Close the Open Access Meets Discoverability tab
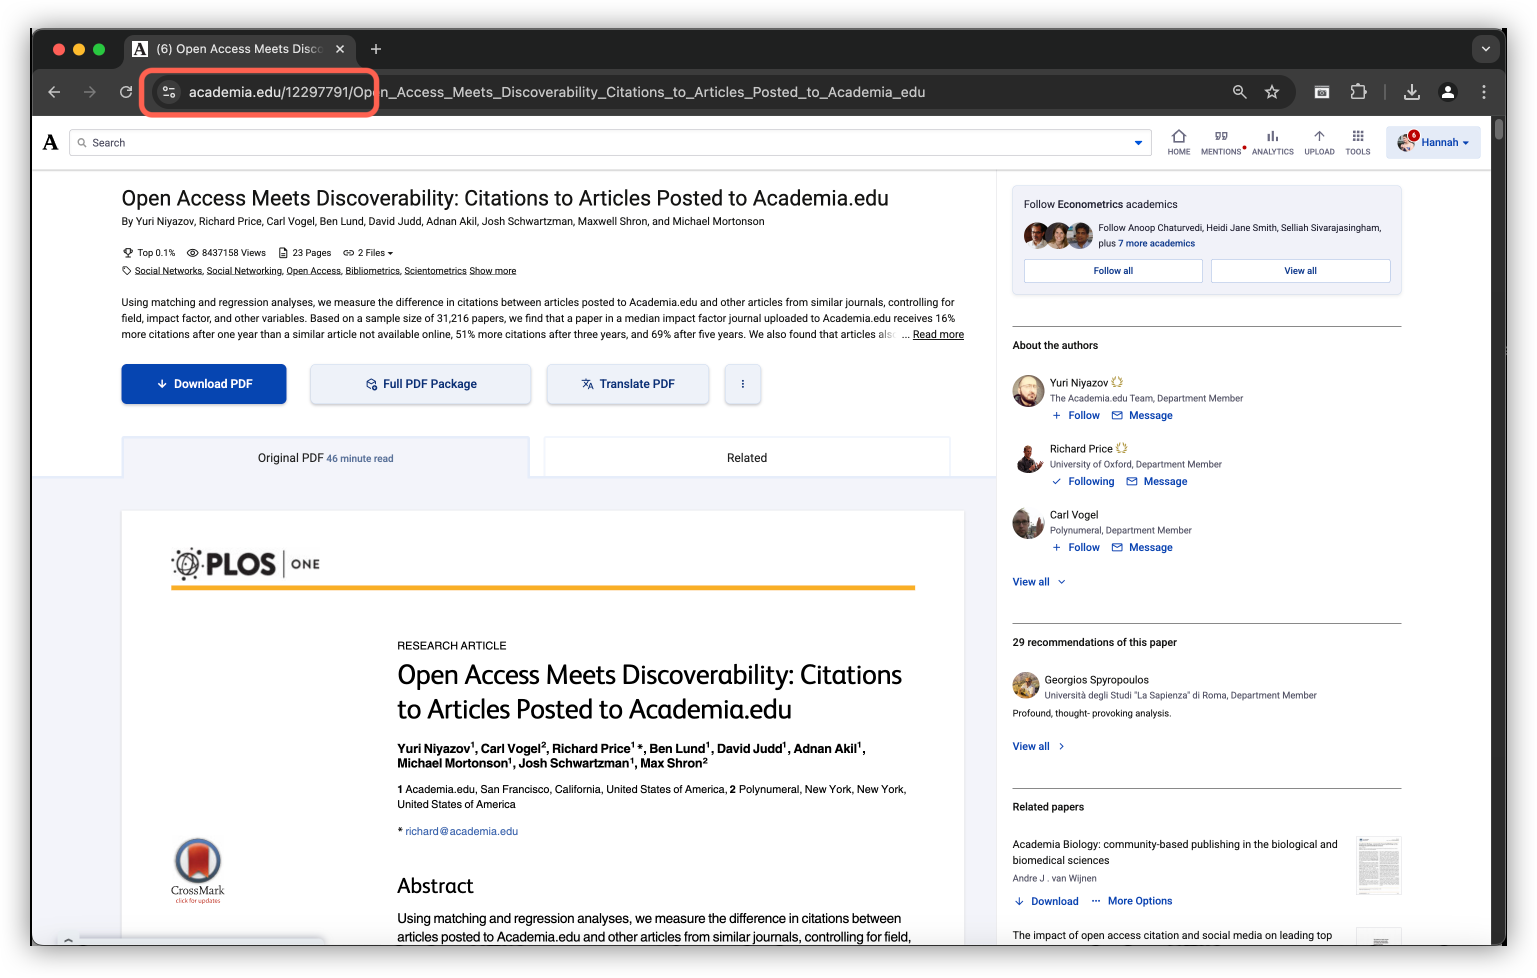The height and width of the screenshot is (978, 1537). (340, 49)
